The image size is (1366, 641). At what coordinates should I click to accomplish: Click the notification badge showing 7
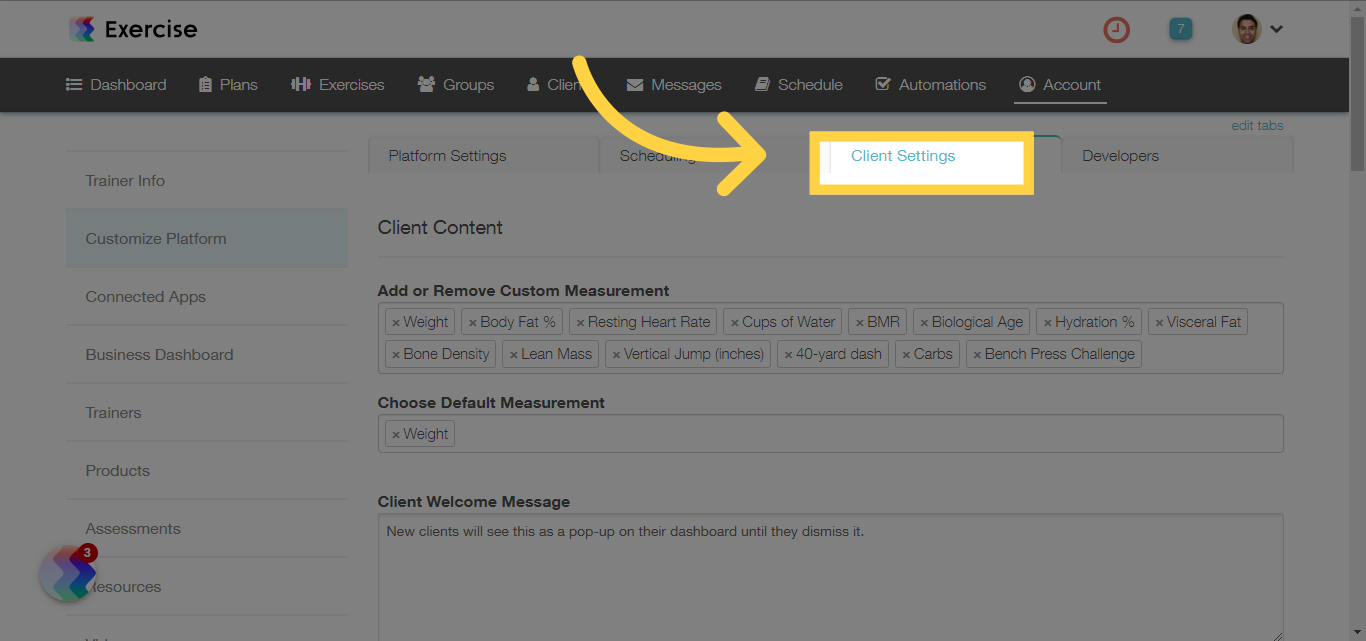click(x=1180, y=29)
